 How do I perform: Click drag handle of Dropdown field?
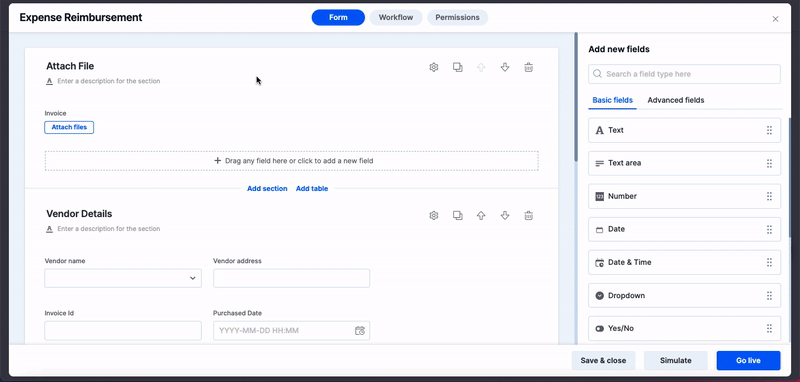[769, 296]
